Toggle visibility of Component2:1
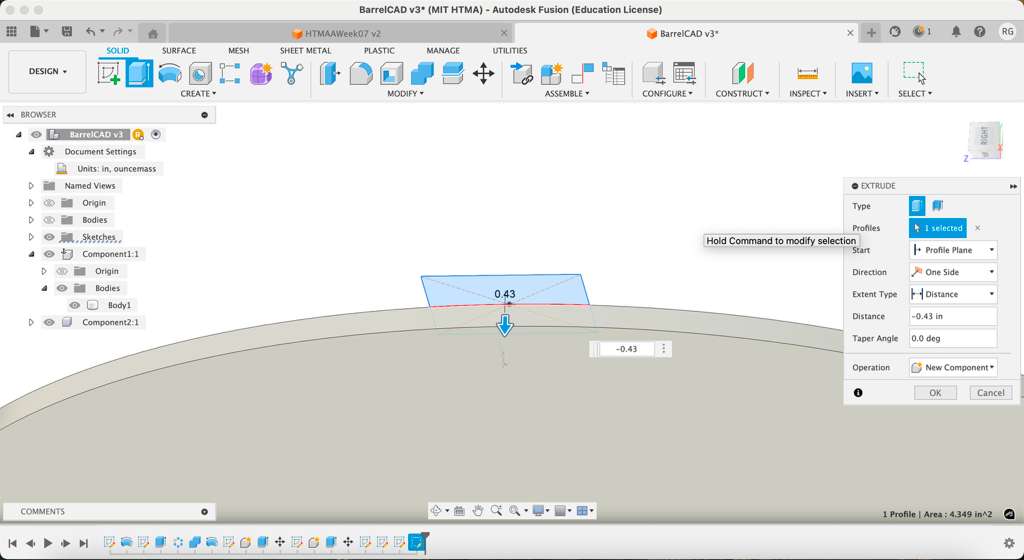The image size is (1024, 560). (49, 322)
